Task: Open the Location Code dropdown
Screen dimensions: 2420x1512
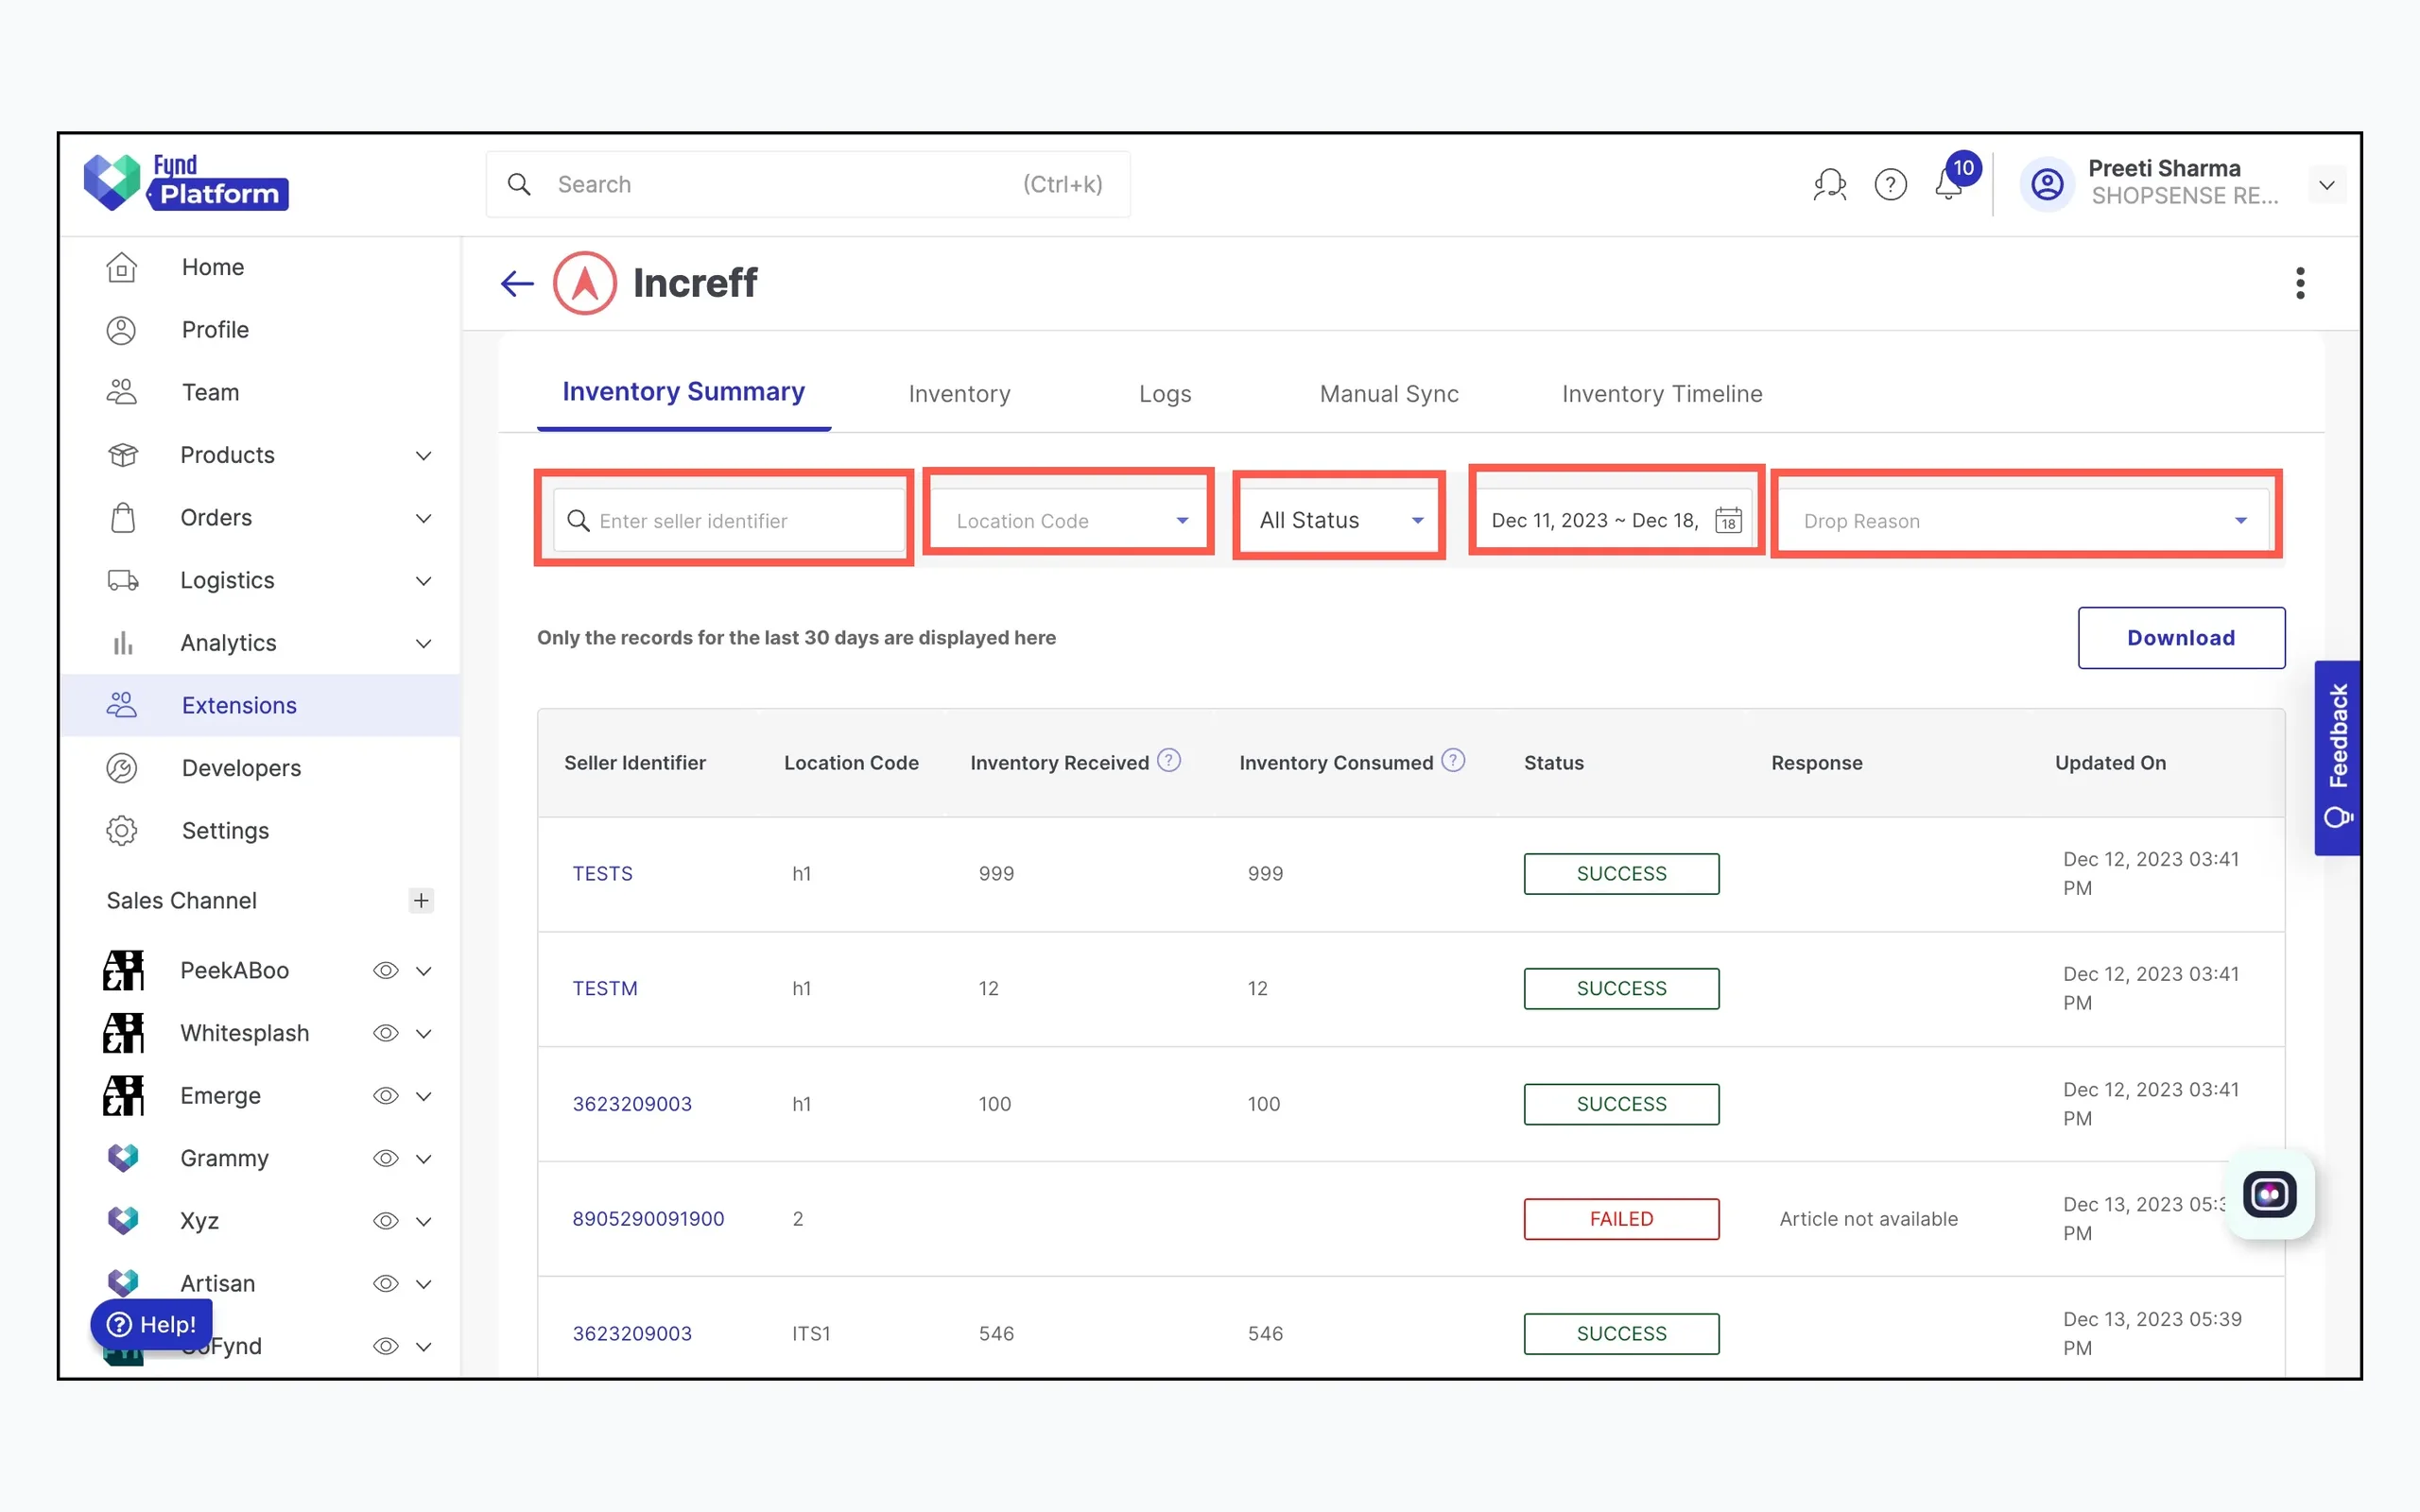Action: tap(1069, 520)
